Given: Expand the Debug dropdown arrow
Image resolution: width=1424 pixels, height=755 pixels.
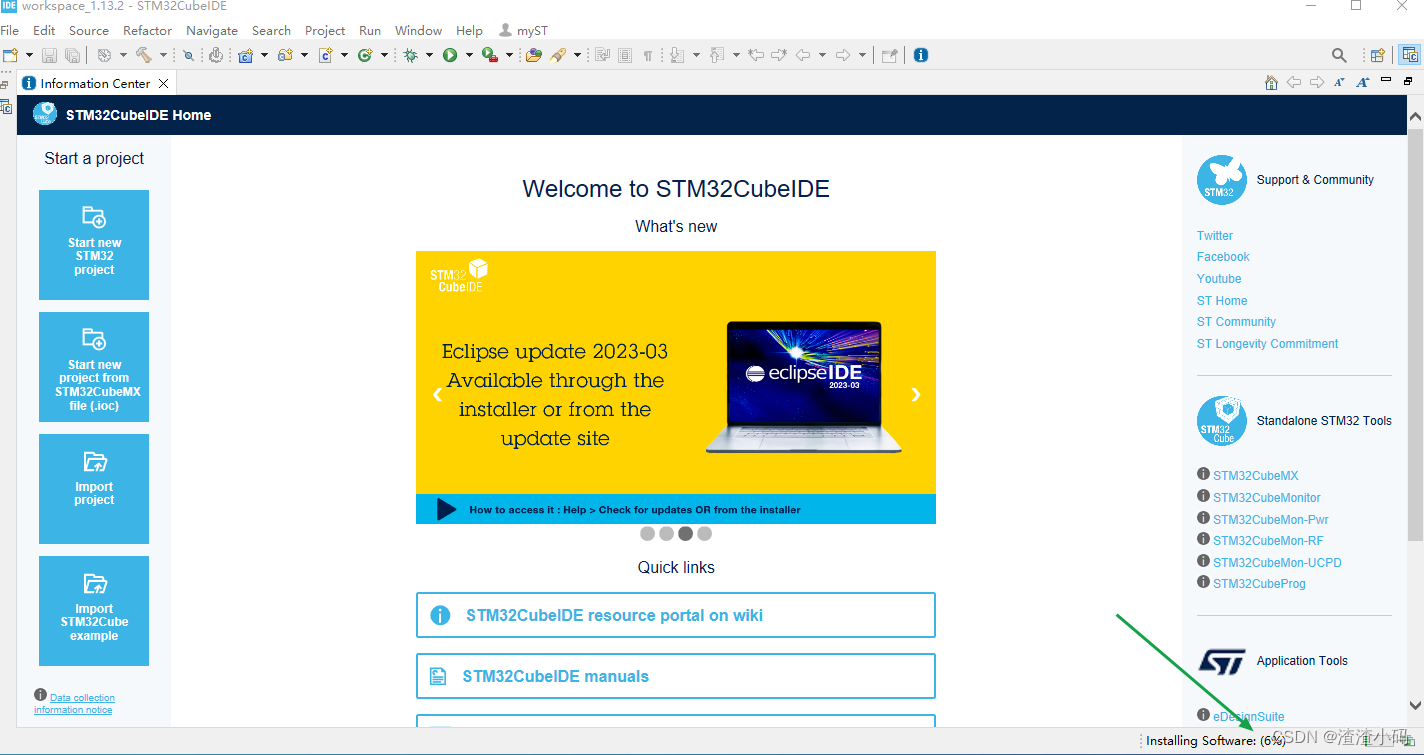Looking at the screenshot, I should click(429, 55).
